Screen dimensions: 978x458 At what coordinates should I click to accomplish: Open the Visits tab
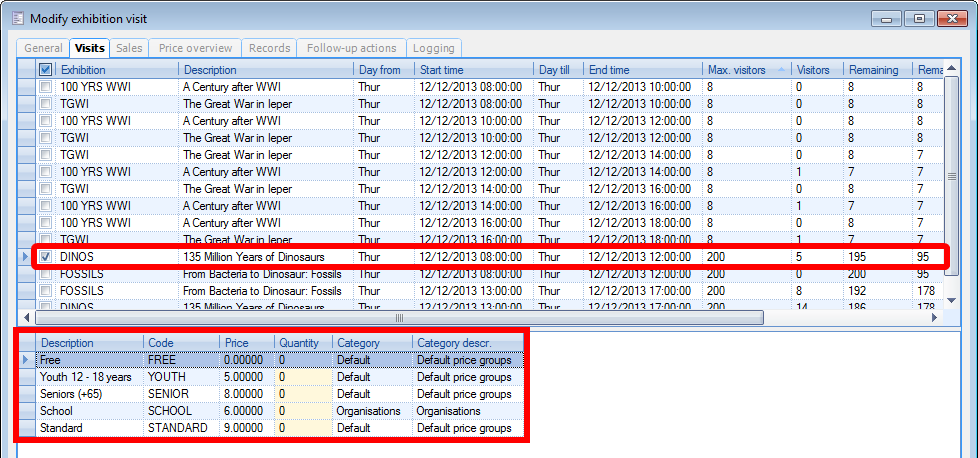coord(90,48)
